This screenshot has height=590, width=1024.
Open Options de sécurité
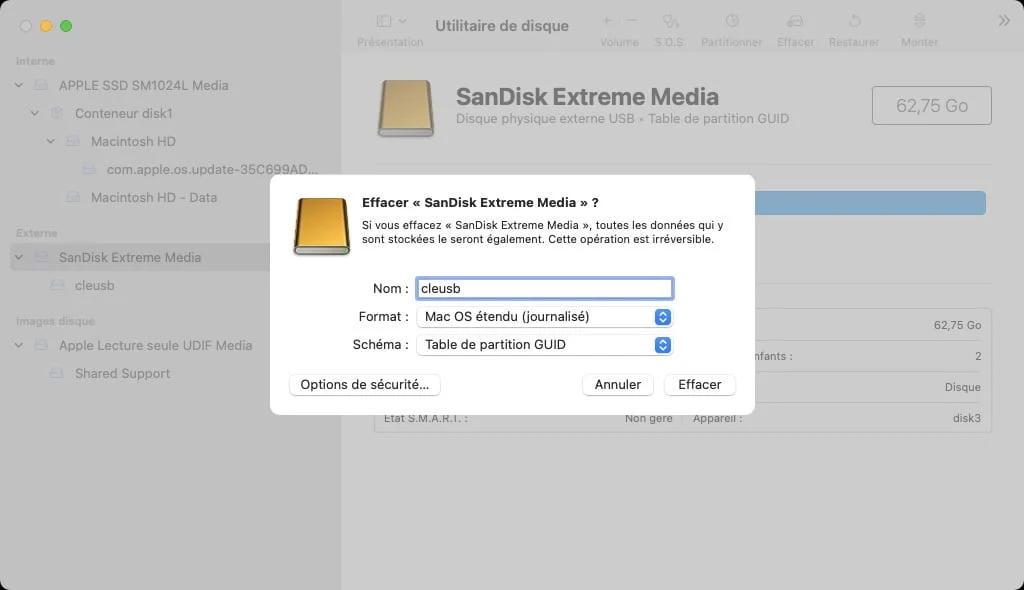coord(364,384)
